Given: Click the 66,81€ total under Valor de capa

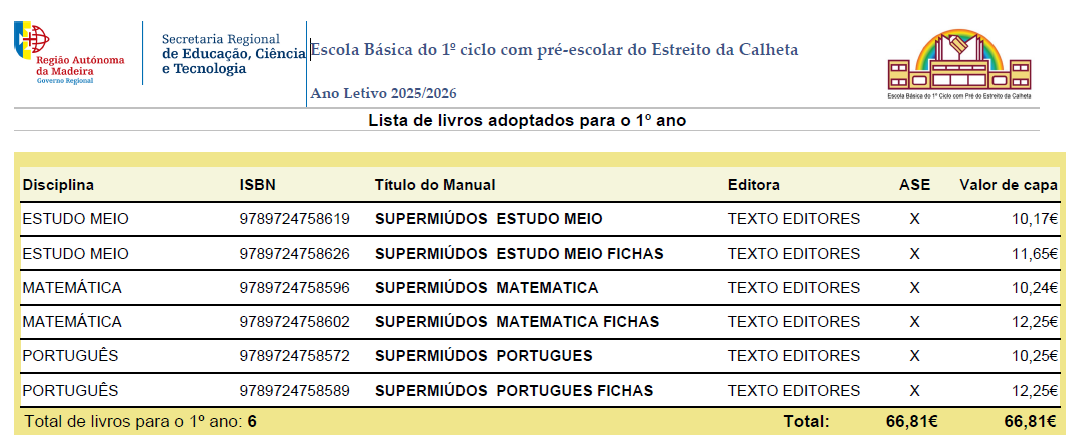Looking at the screenshot, I should pyautogui.click(x=1030, y=421).
